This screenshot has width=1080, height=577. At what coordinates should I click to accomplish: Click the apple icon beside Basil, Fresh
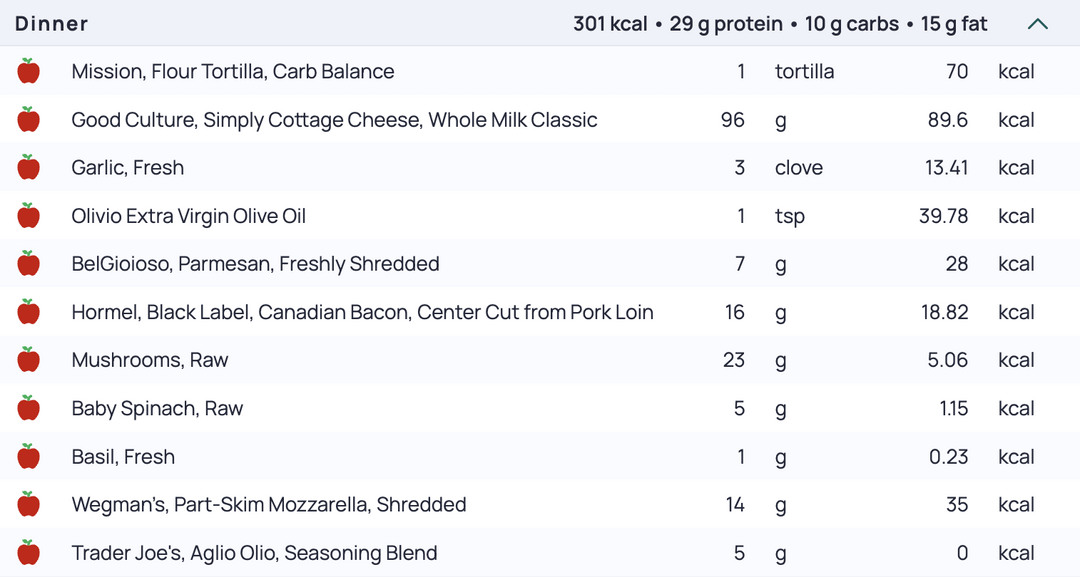click(28, 456)
